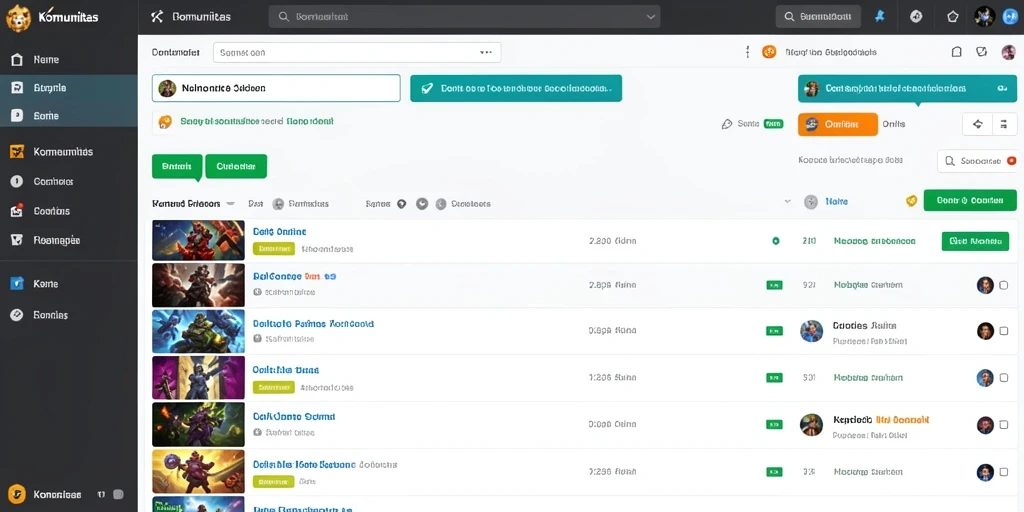The height and width of the screenshot is (512, 1024).
Task: Click the Komunitas lion logo in the sidebar
Action: tap(18, 18)
